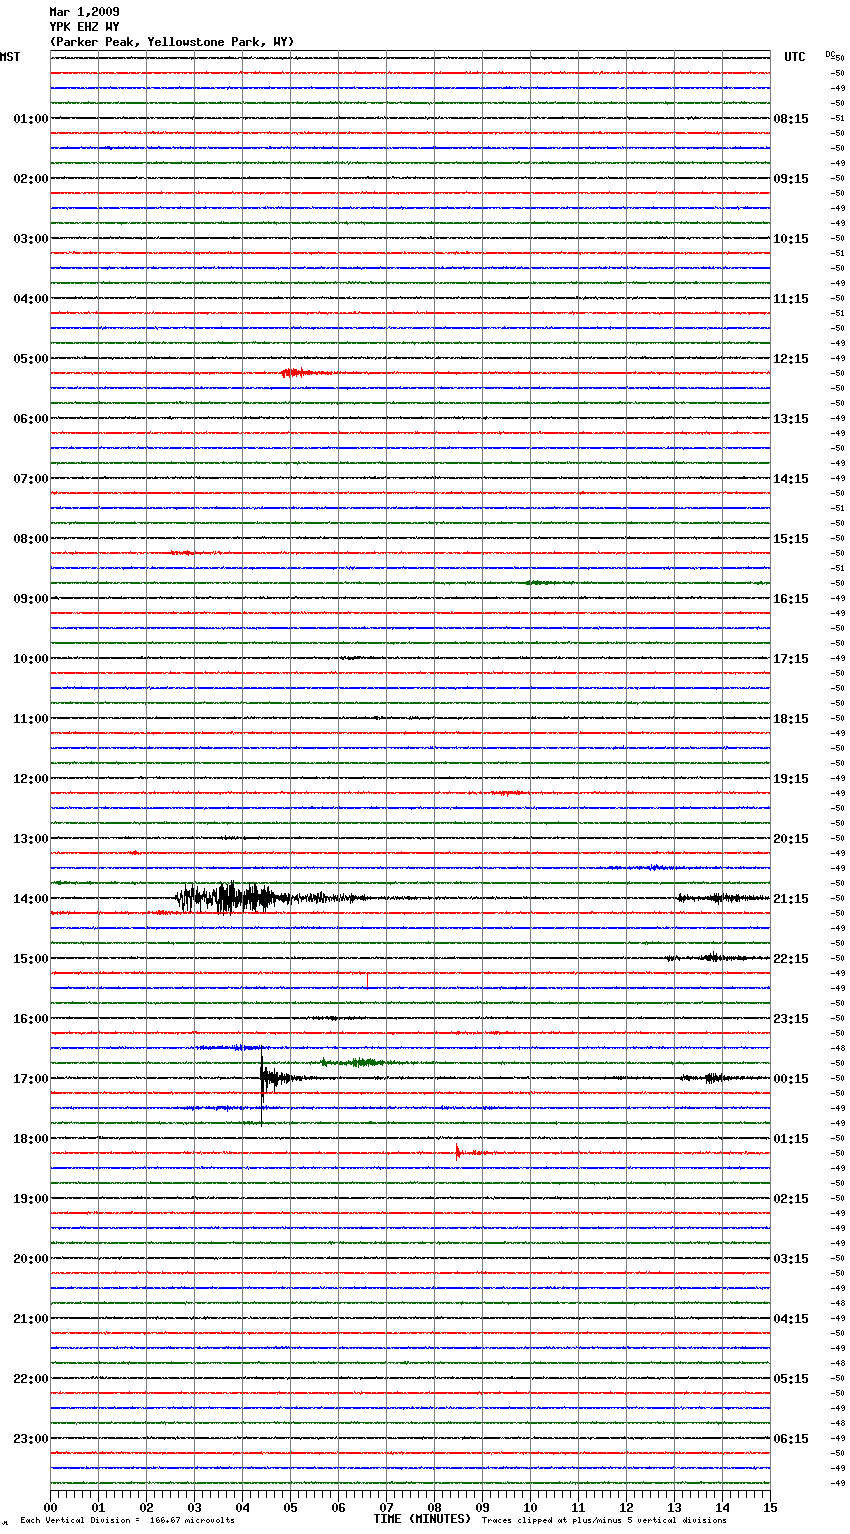Screen dimensions: 850x1534
Task: Click the 09:00 MST time label
Action: pyautogui.click(x=31, y=599)
